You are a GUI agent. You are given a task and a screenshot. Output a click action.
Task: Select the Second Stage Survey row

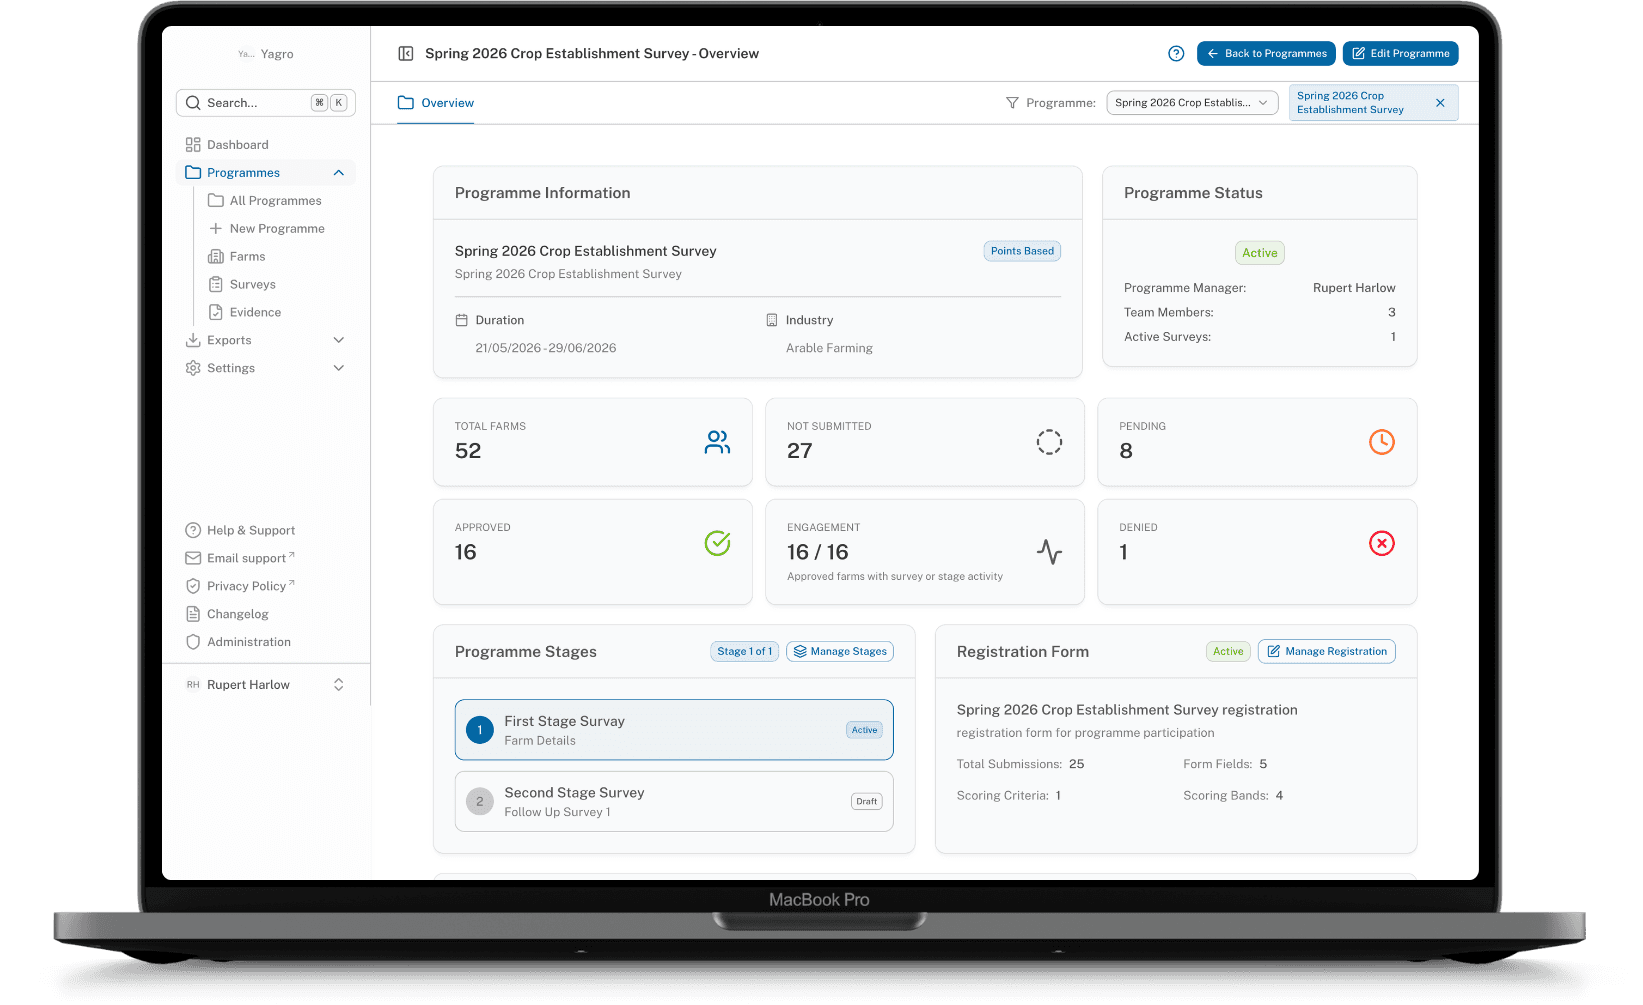[674, 802]
